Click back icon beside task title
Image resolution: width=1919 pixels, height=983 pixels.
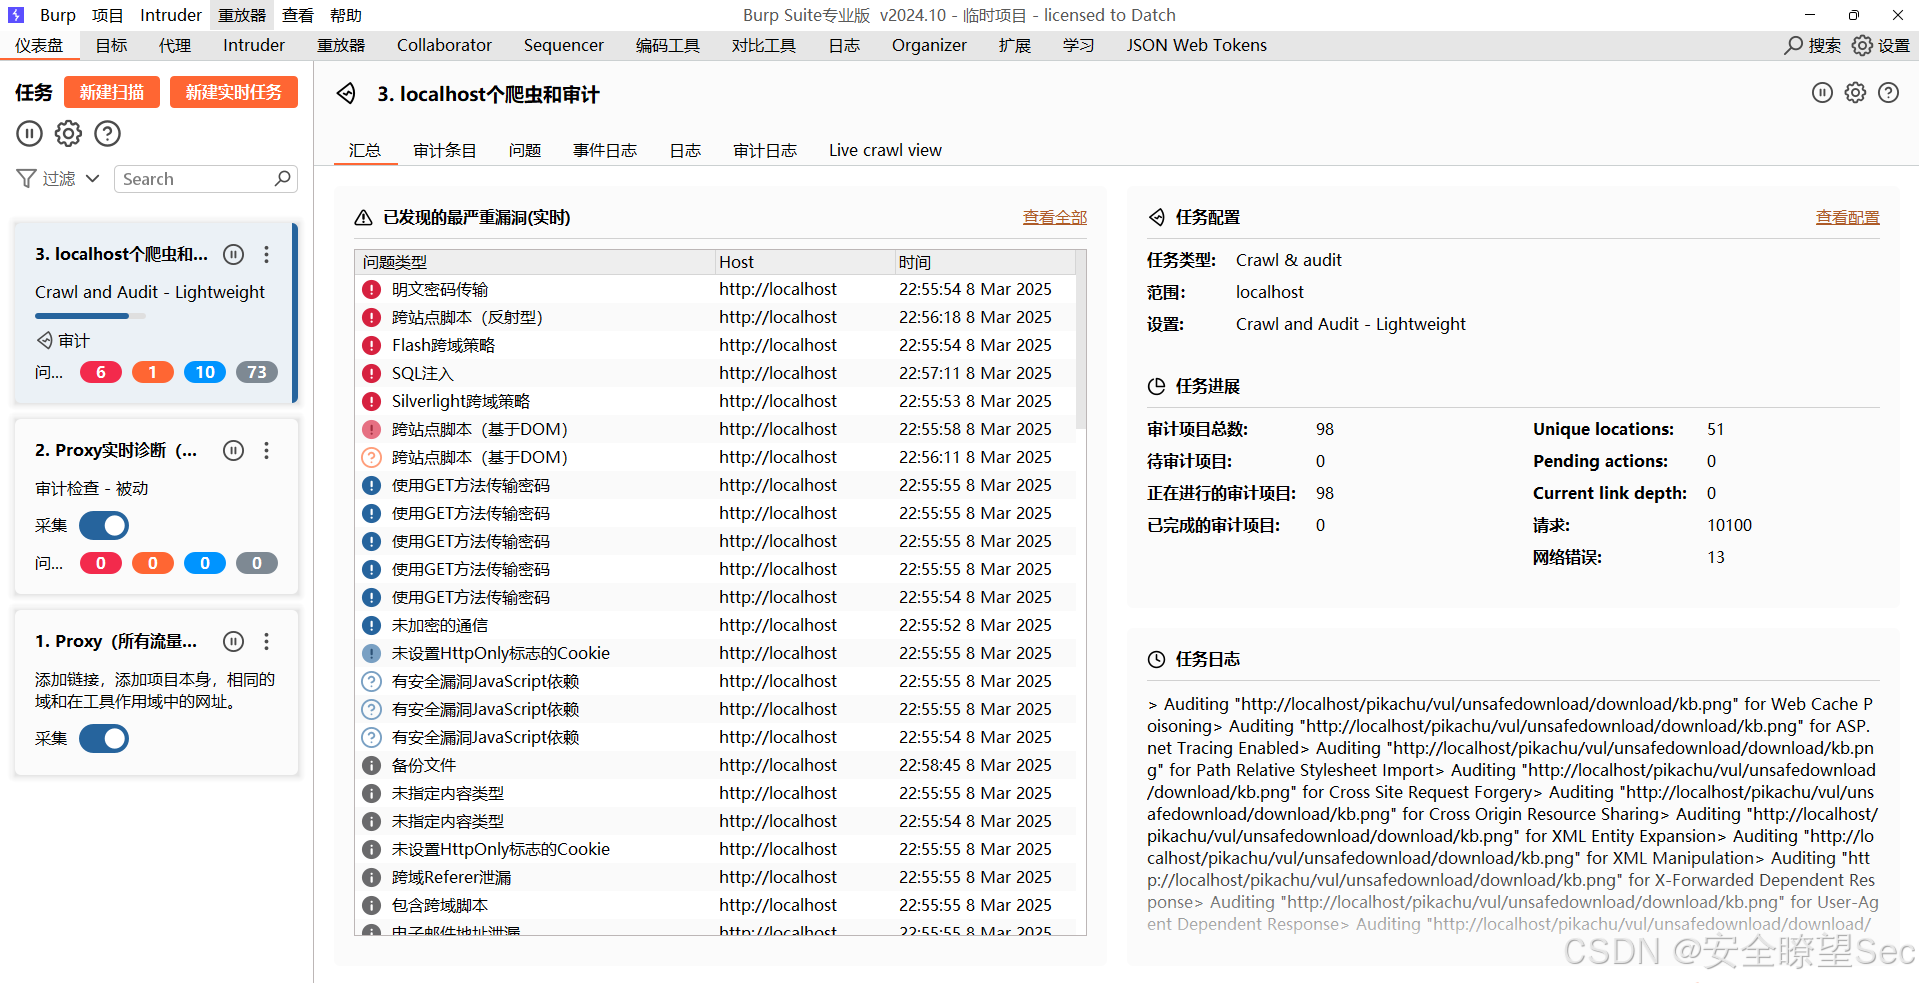point(346,93)
